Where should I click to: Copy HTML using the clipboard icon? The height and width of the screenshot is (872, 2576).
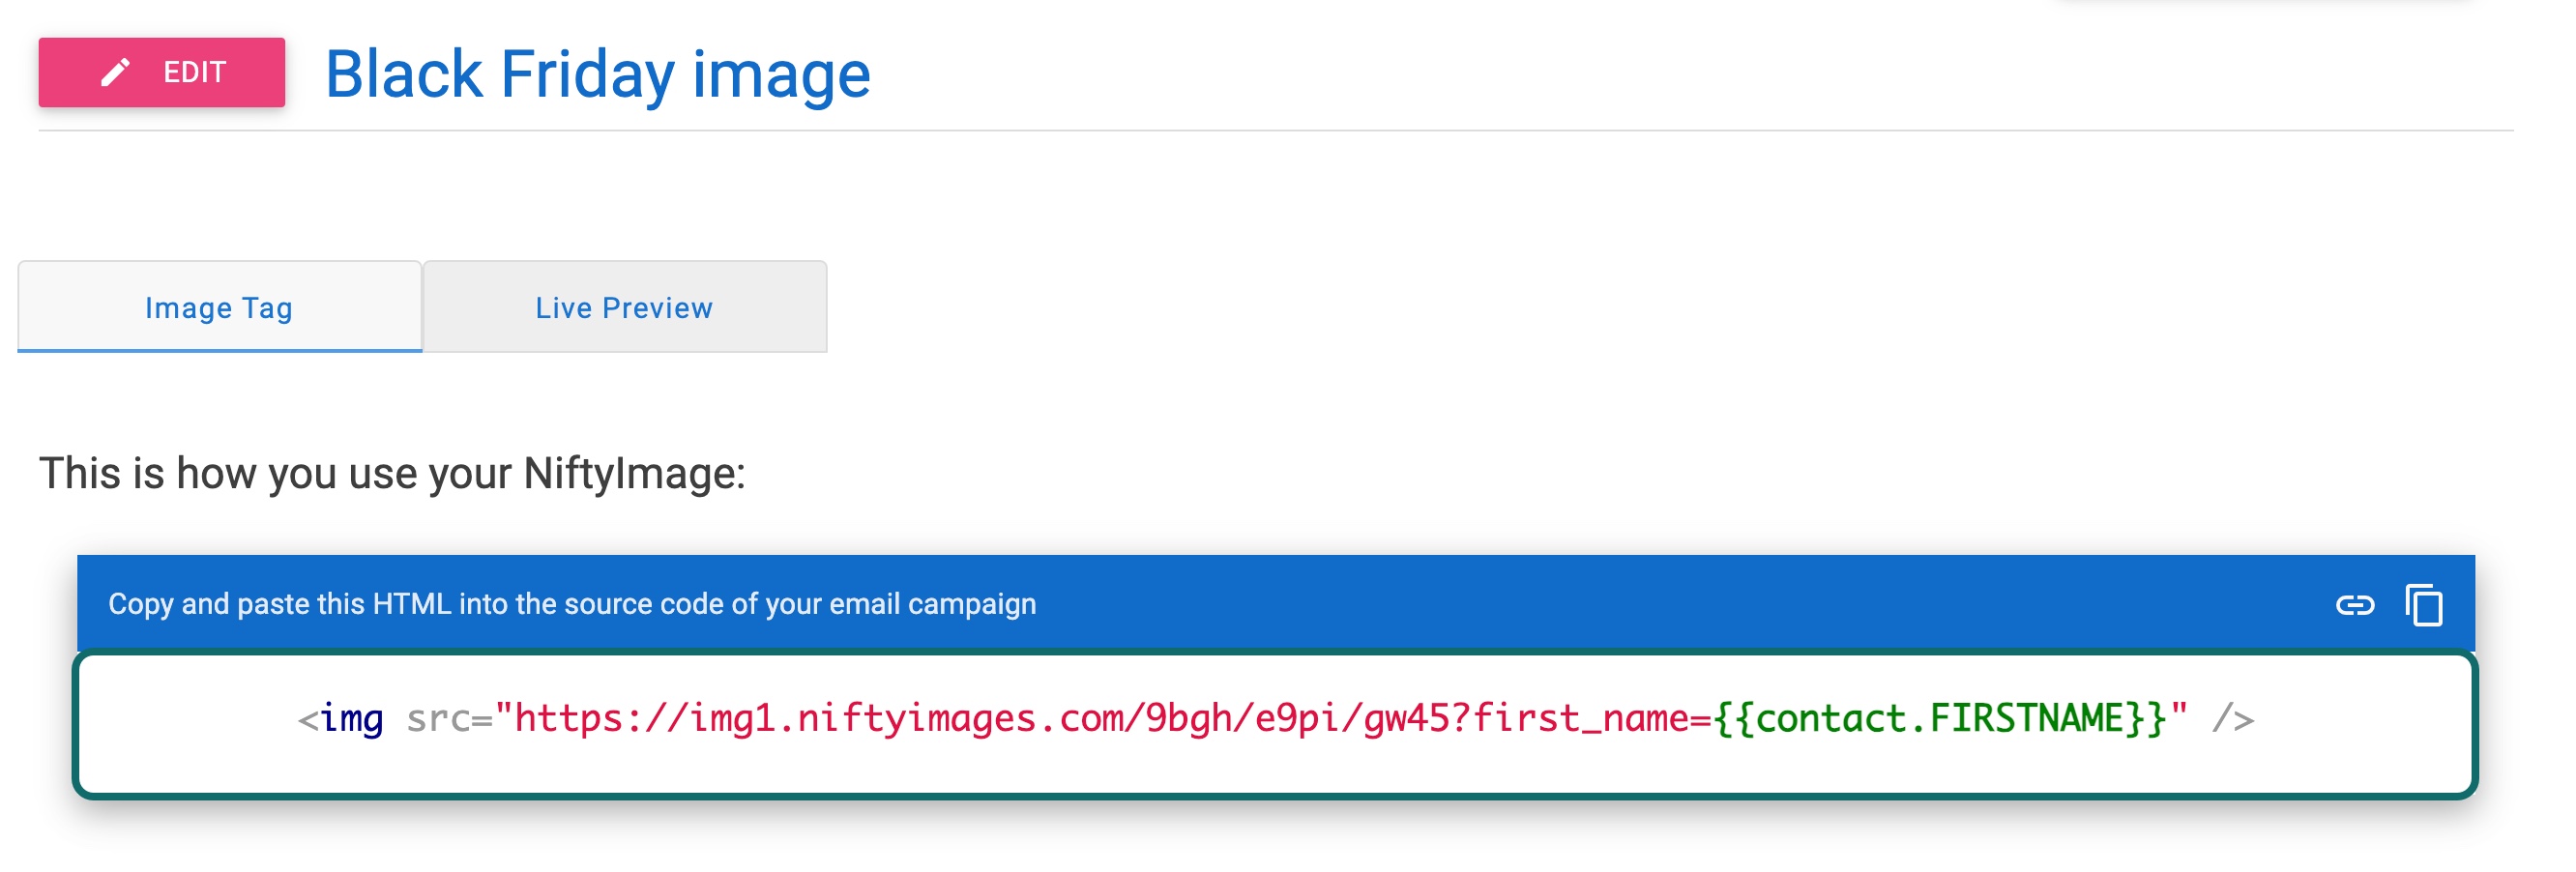point(2424,605)
